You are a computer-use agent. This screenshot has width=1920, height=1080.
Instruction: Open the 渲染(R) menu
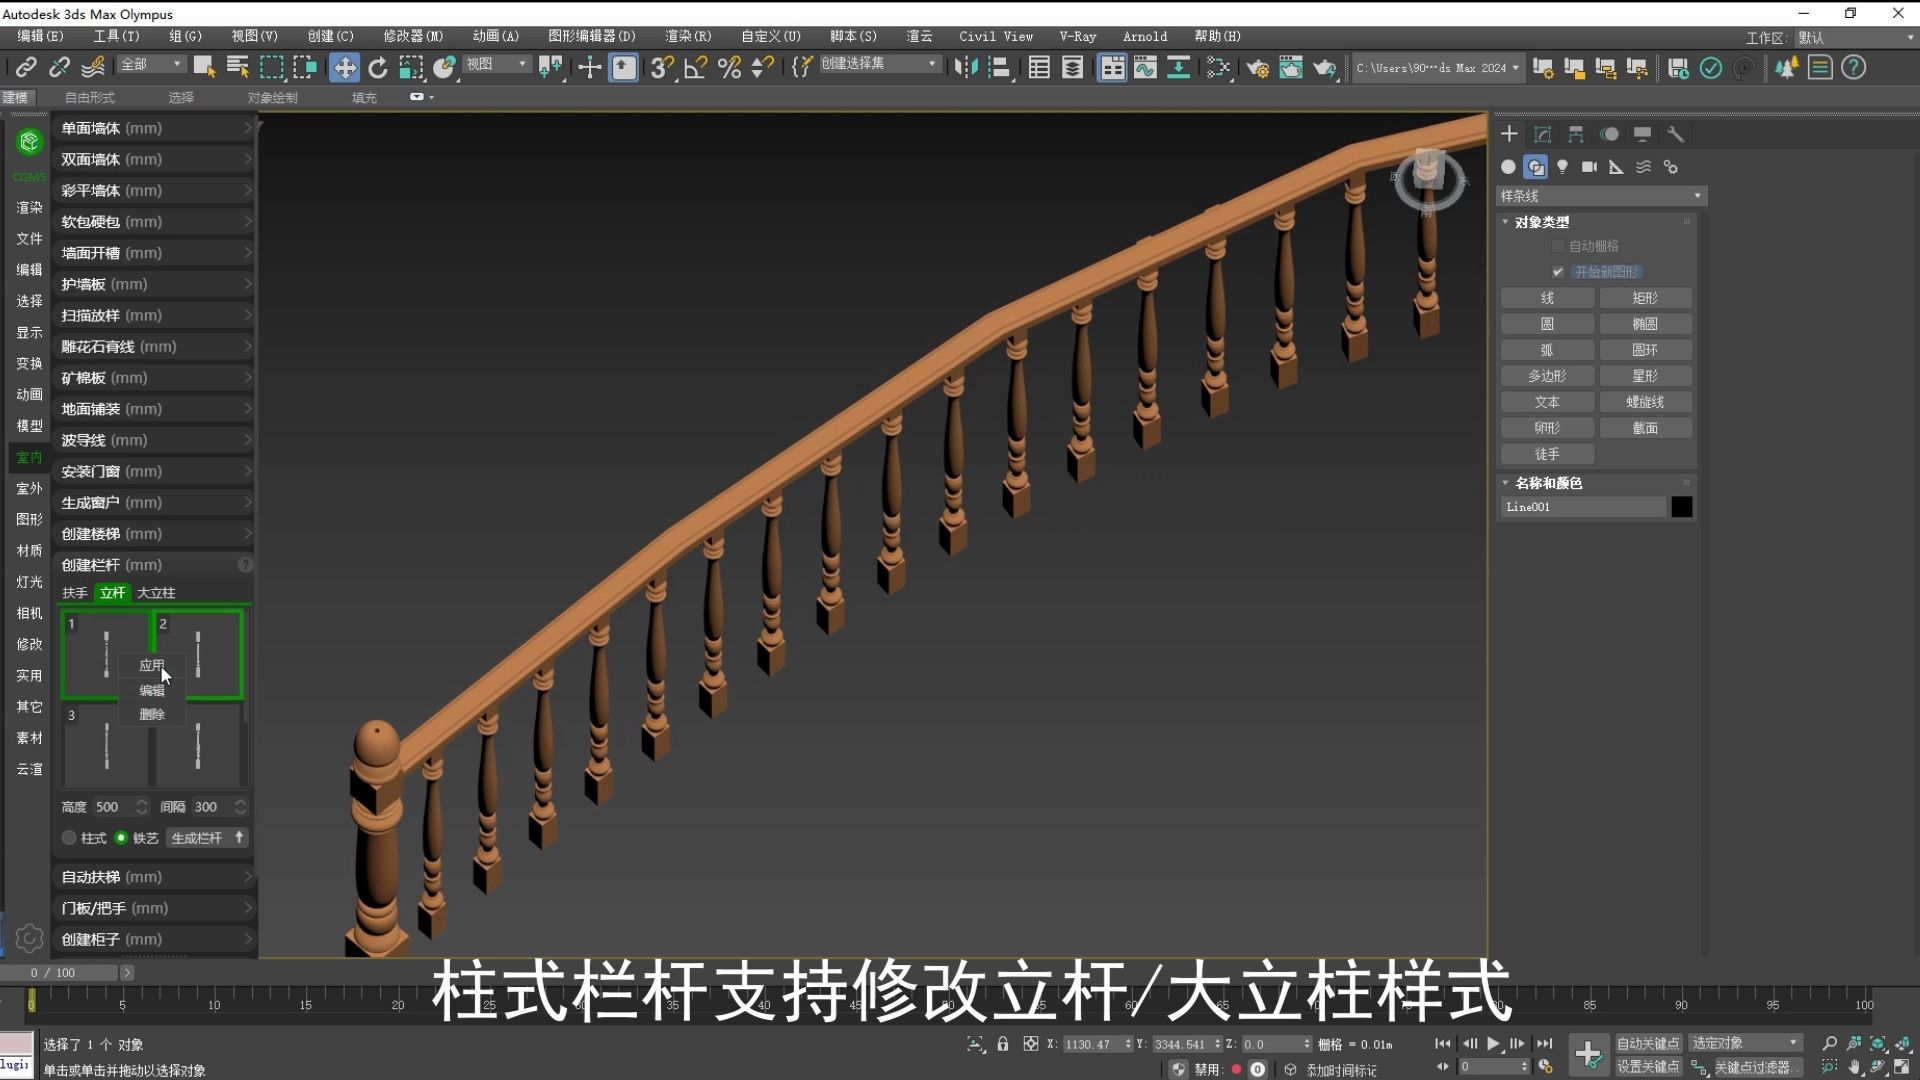pos(687,36)
